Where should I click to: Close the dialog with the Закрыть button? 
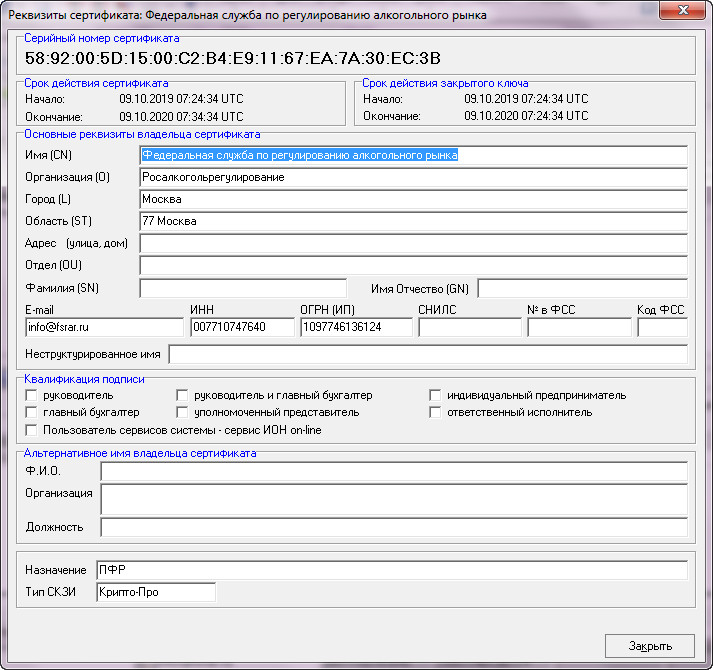point(649,645)
